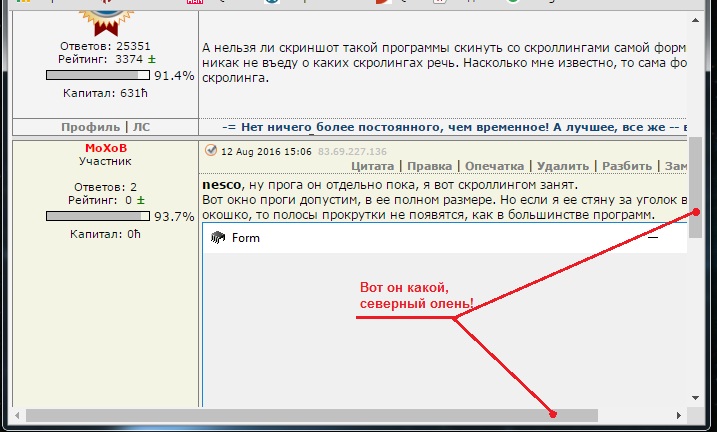The height and width of the screenshot is (432, 717).
Task: Choose Разбить to split the topic
Action: 629,166
